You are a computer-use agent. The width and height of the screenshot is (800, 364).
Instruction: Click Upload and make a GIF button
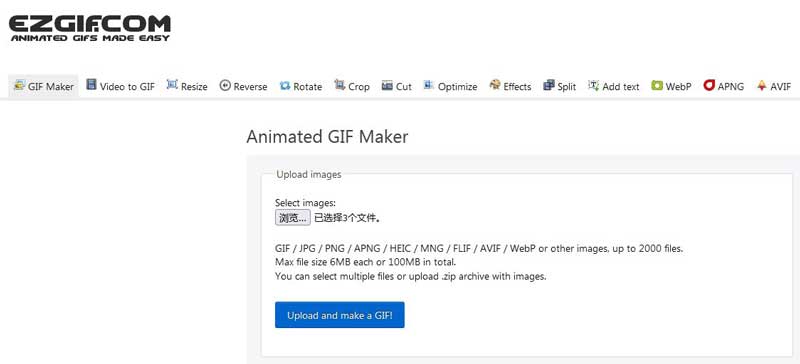(x=340, y=315)
